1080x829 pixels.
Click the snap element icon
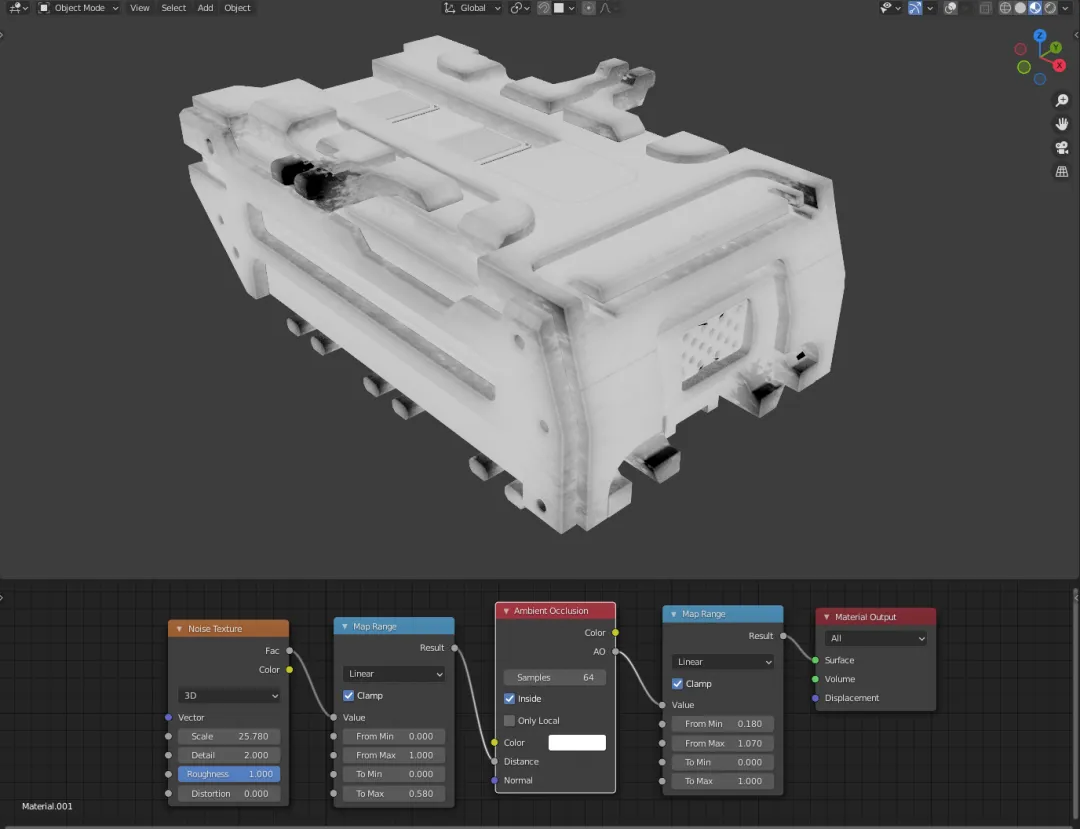click(x=559, y=8)
